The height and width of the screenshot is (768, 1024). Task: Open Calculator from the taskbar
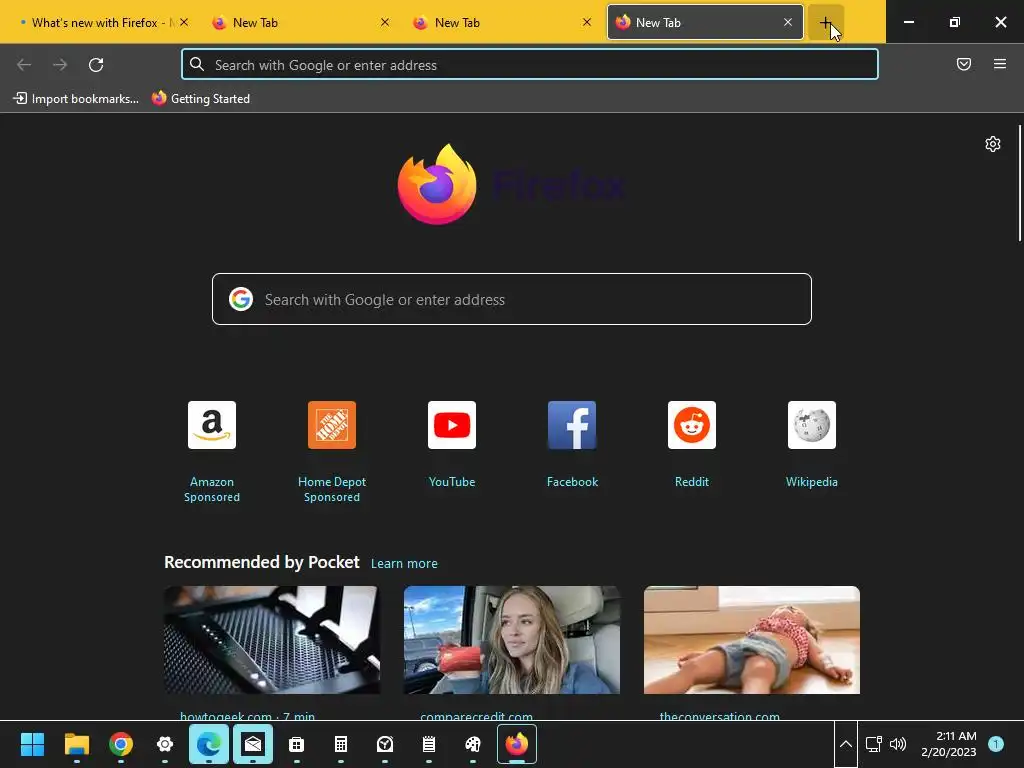(x=341, y=744)
